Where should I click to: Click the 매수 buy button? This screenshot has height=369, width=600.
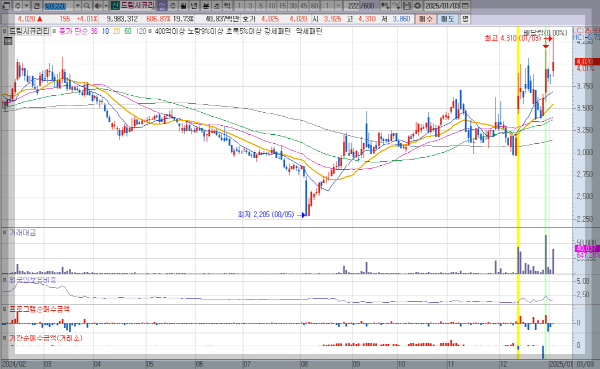[x=426, y=19]
